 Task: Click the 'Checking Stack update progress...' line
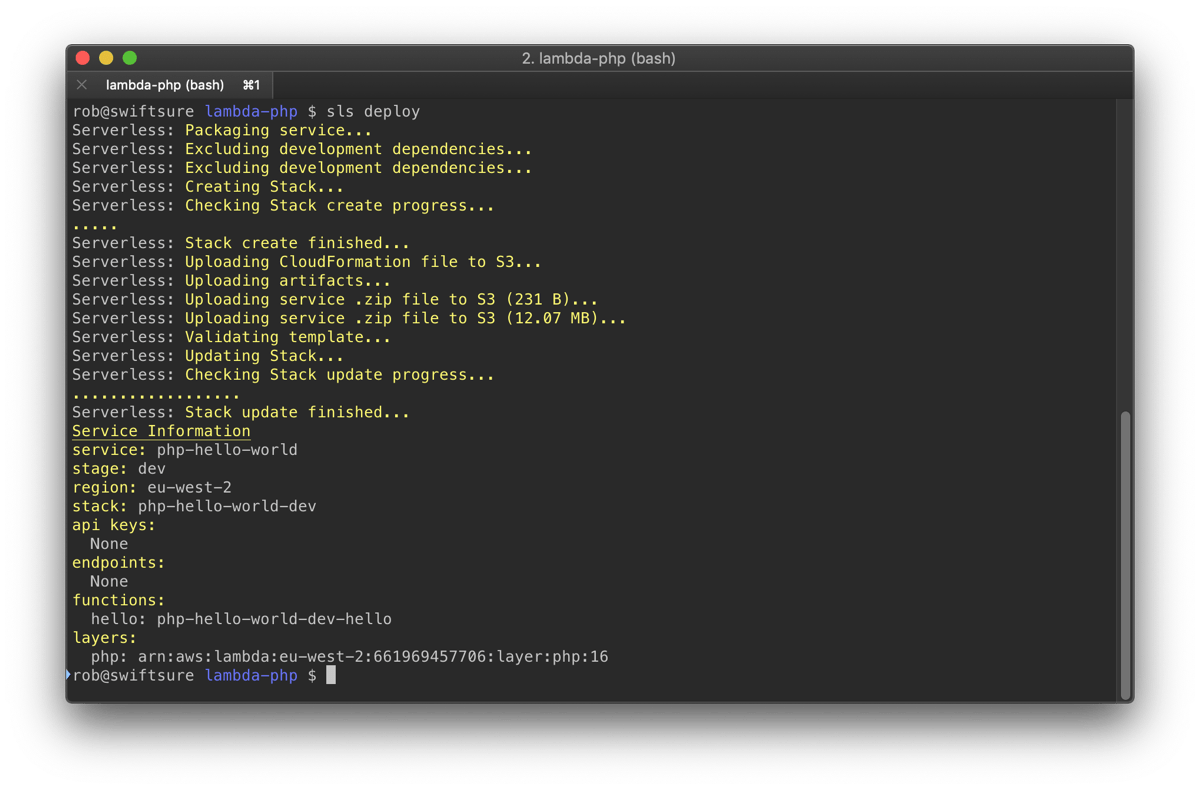tap(283, 375)
